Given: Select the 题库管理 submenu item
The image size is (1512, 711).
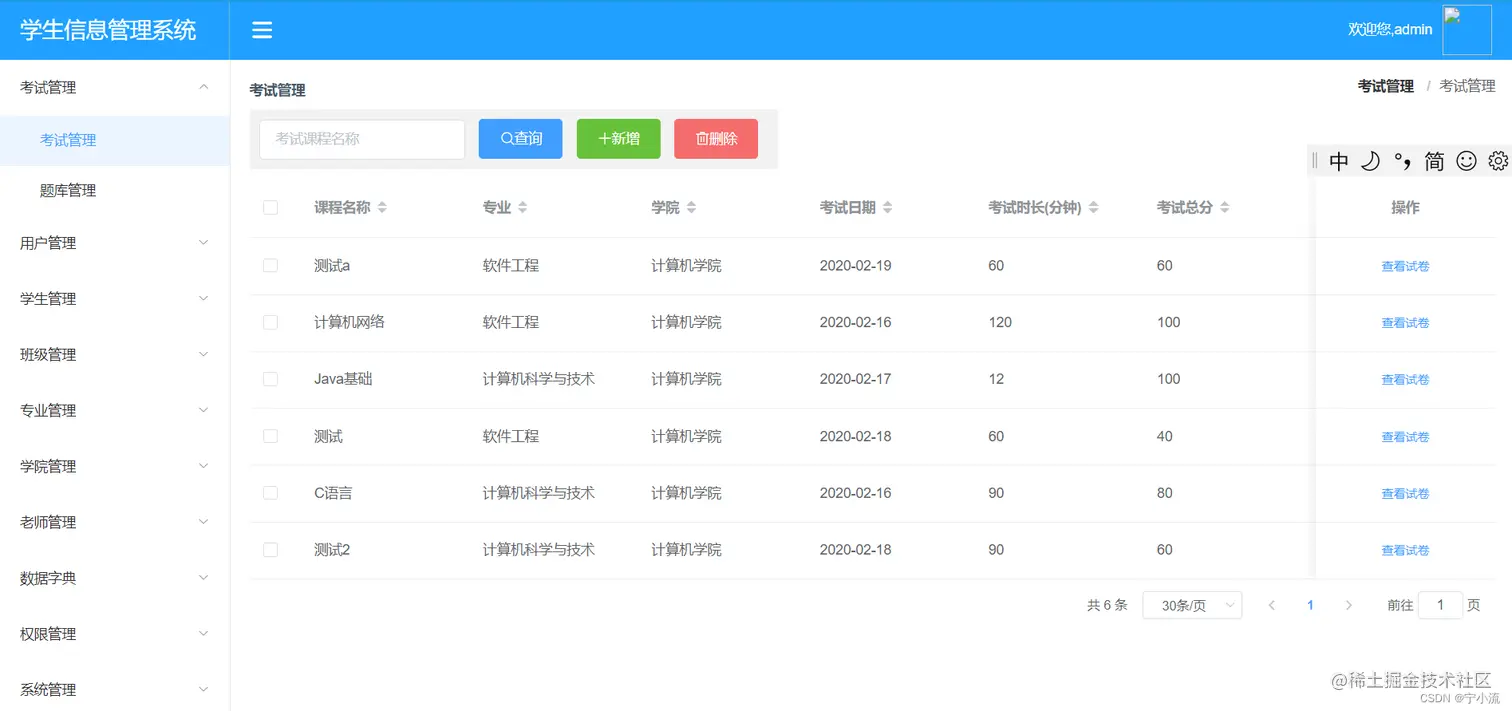Looking at the screenshot, I should [115, 190].
